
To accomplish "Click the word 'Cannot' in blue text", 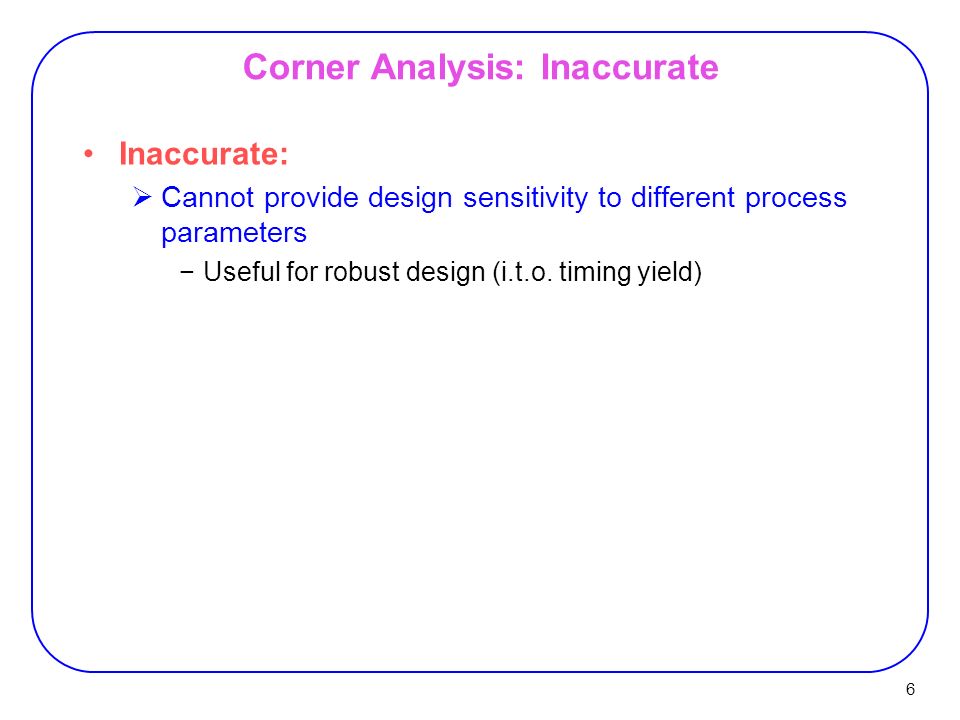I will pos(208,197).
